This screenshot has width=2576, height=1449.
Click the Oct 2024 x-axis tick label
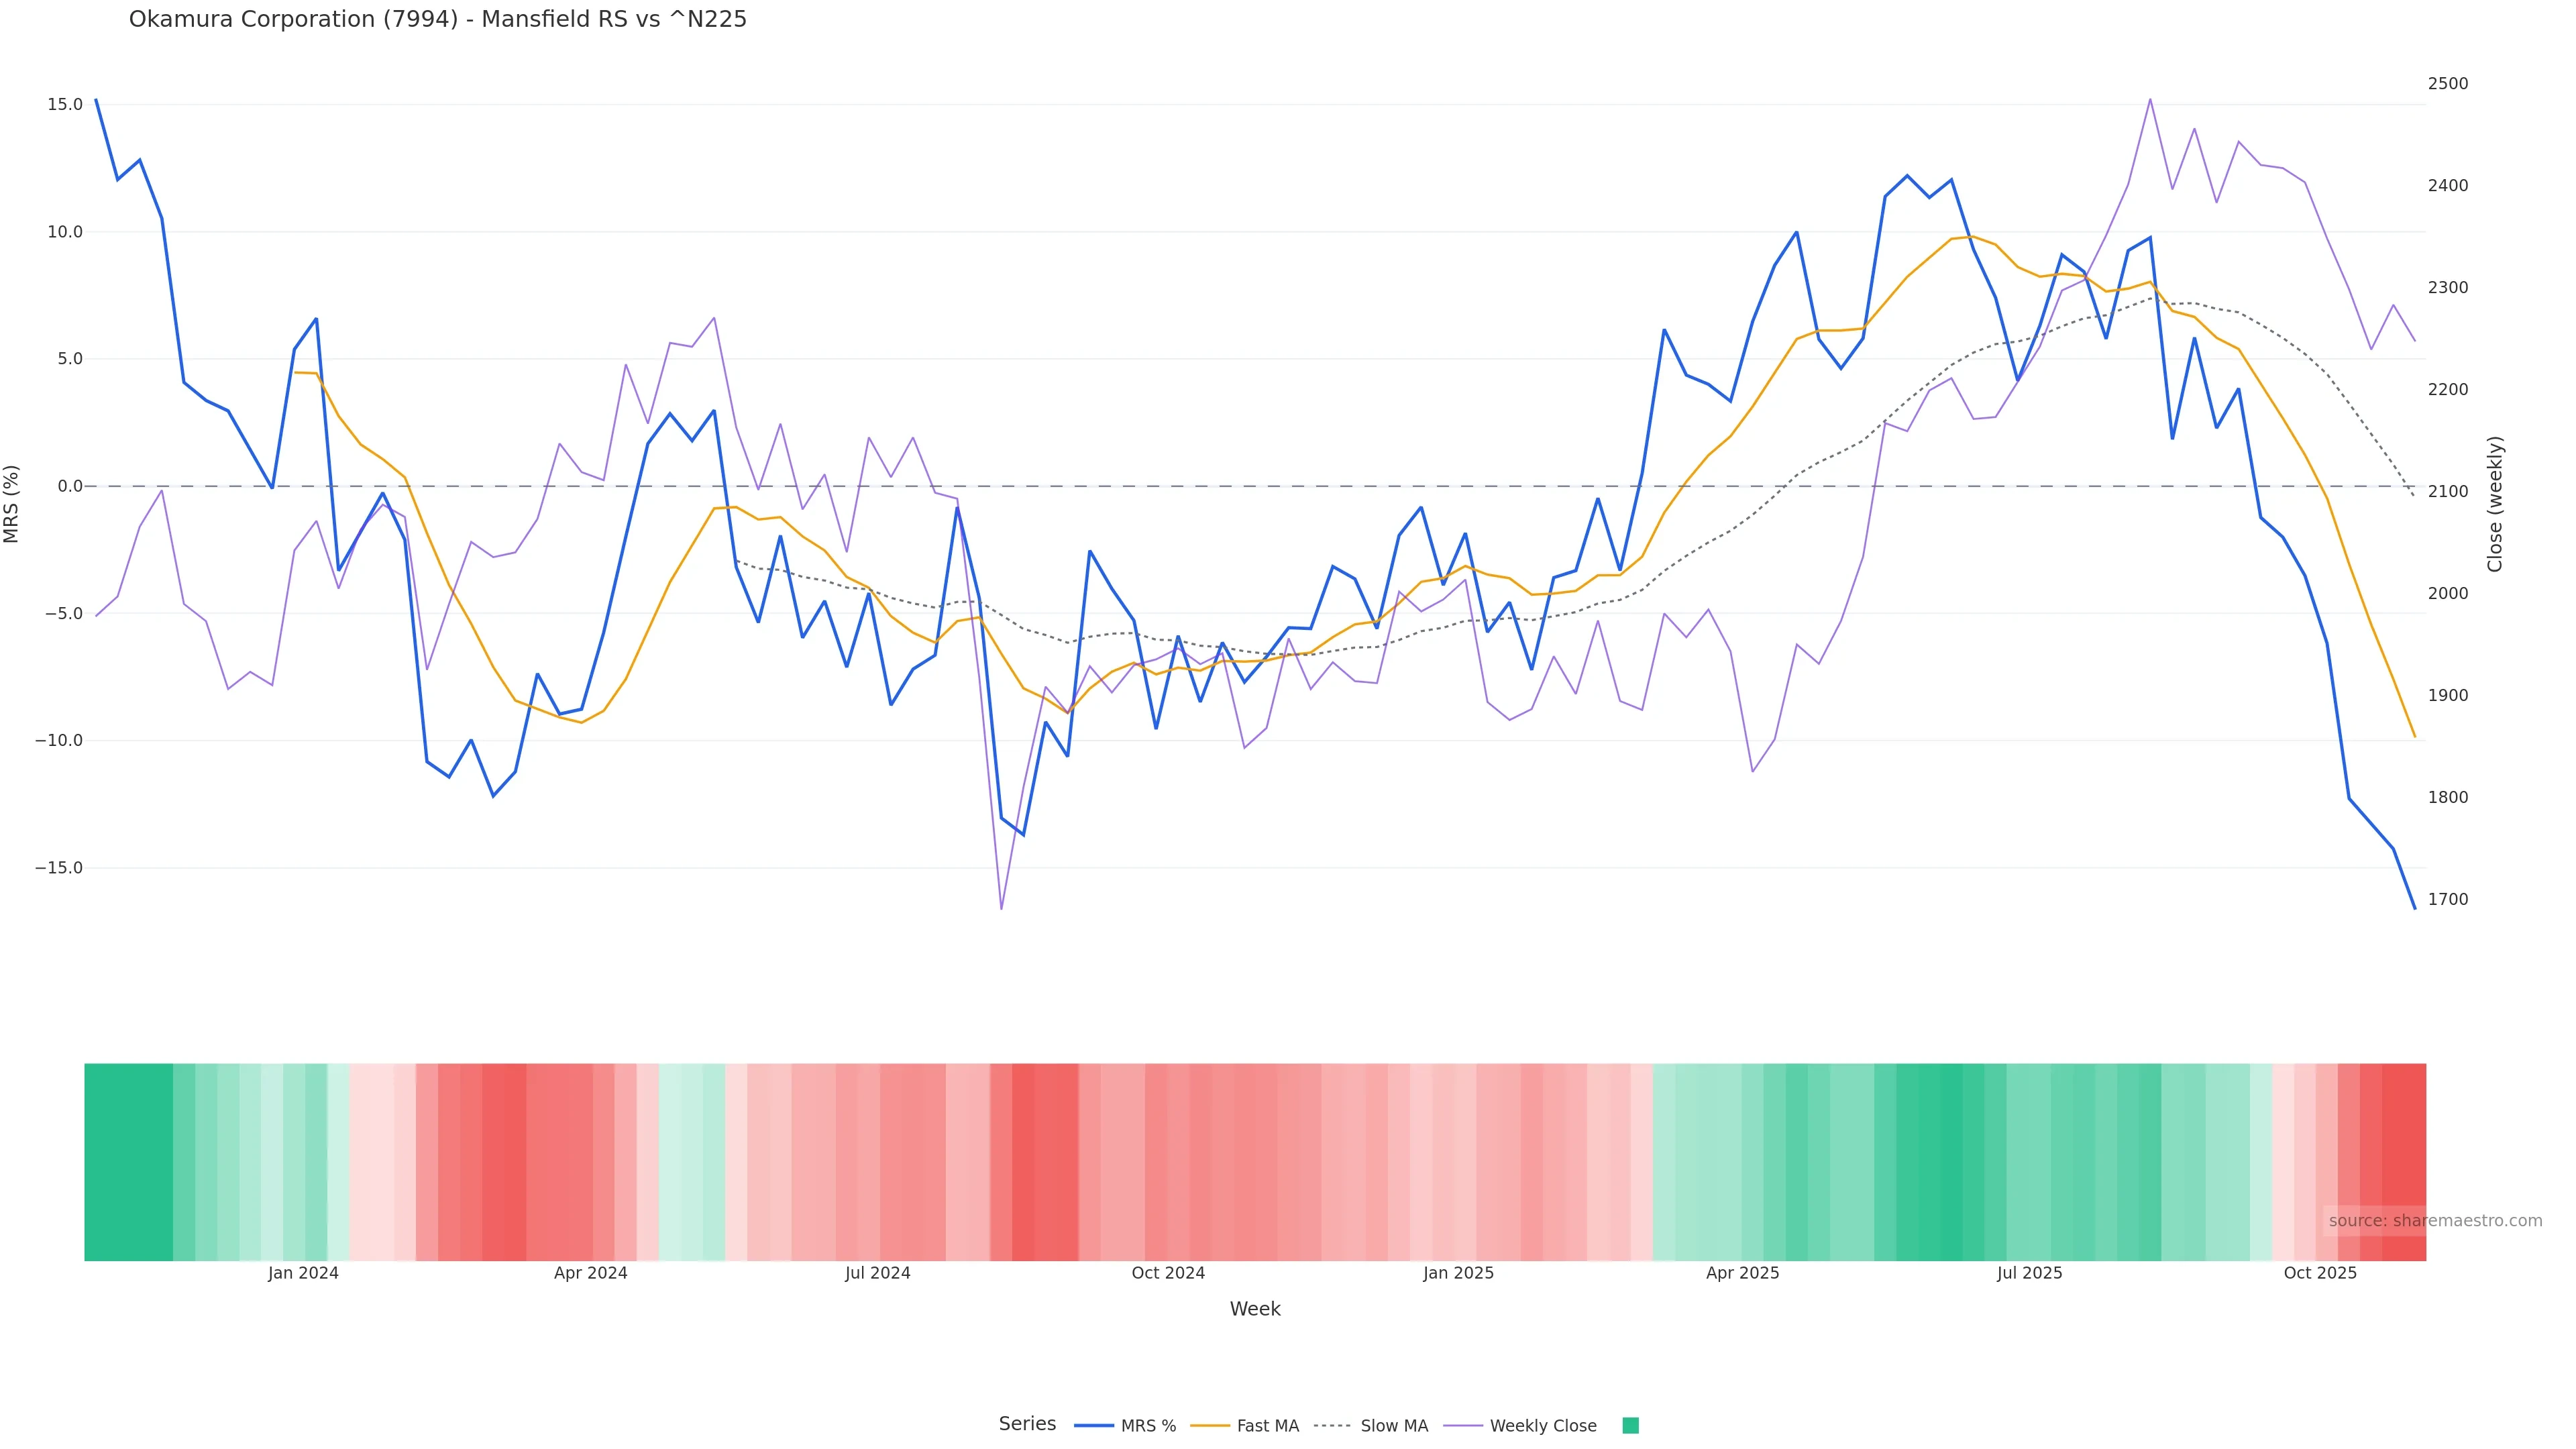pos(1168,1273)
